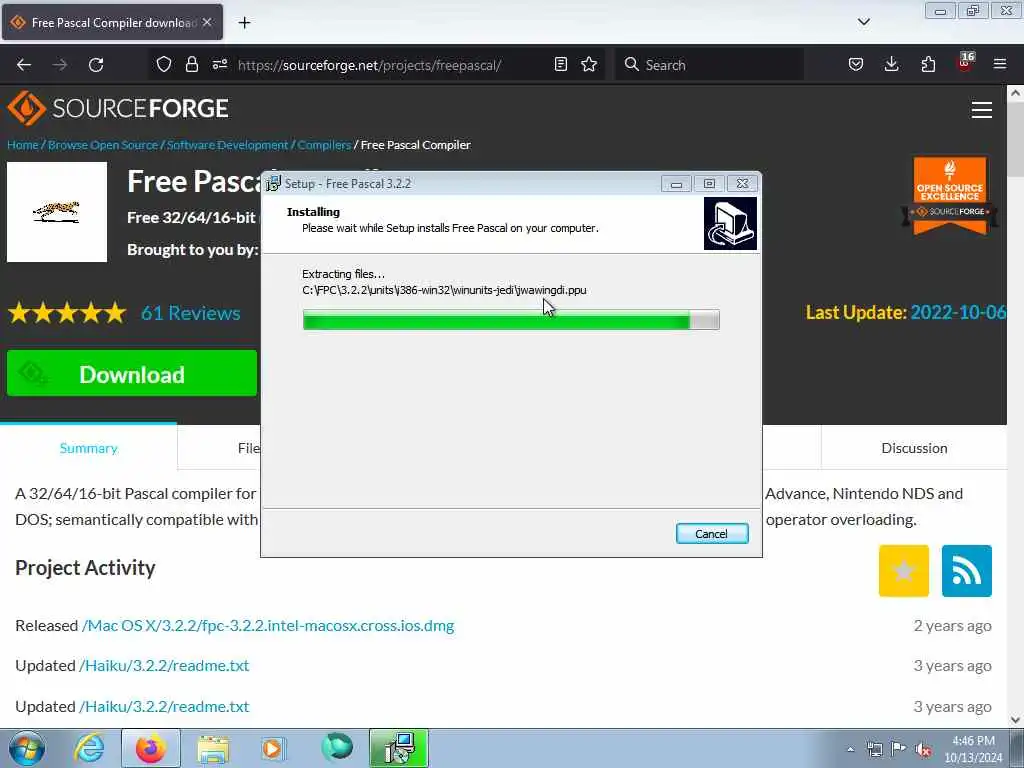Switch to the Summary tab

point(88,448)
